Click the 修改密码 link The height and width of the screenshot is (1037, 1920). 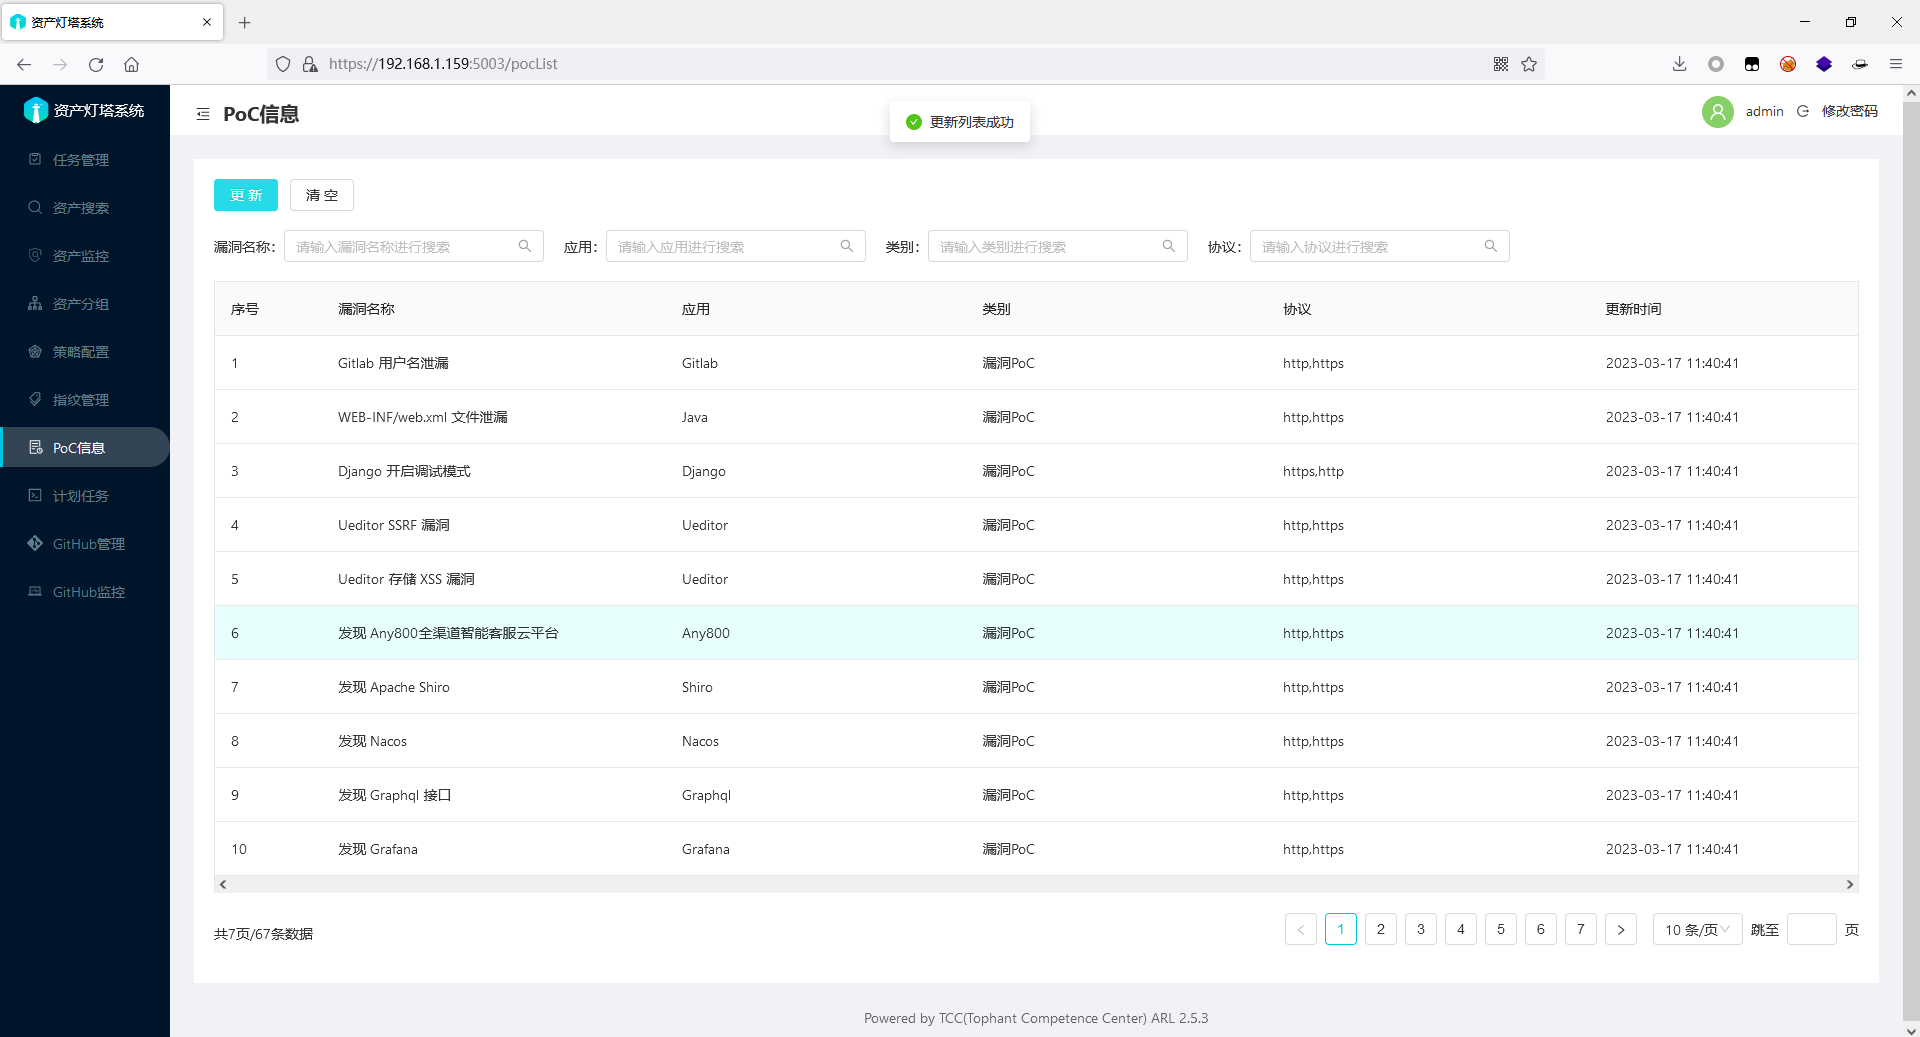(1850, 111)
